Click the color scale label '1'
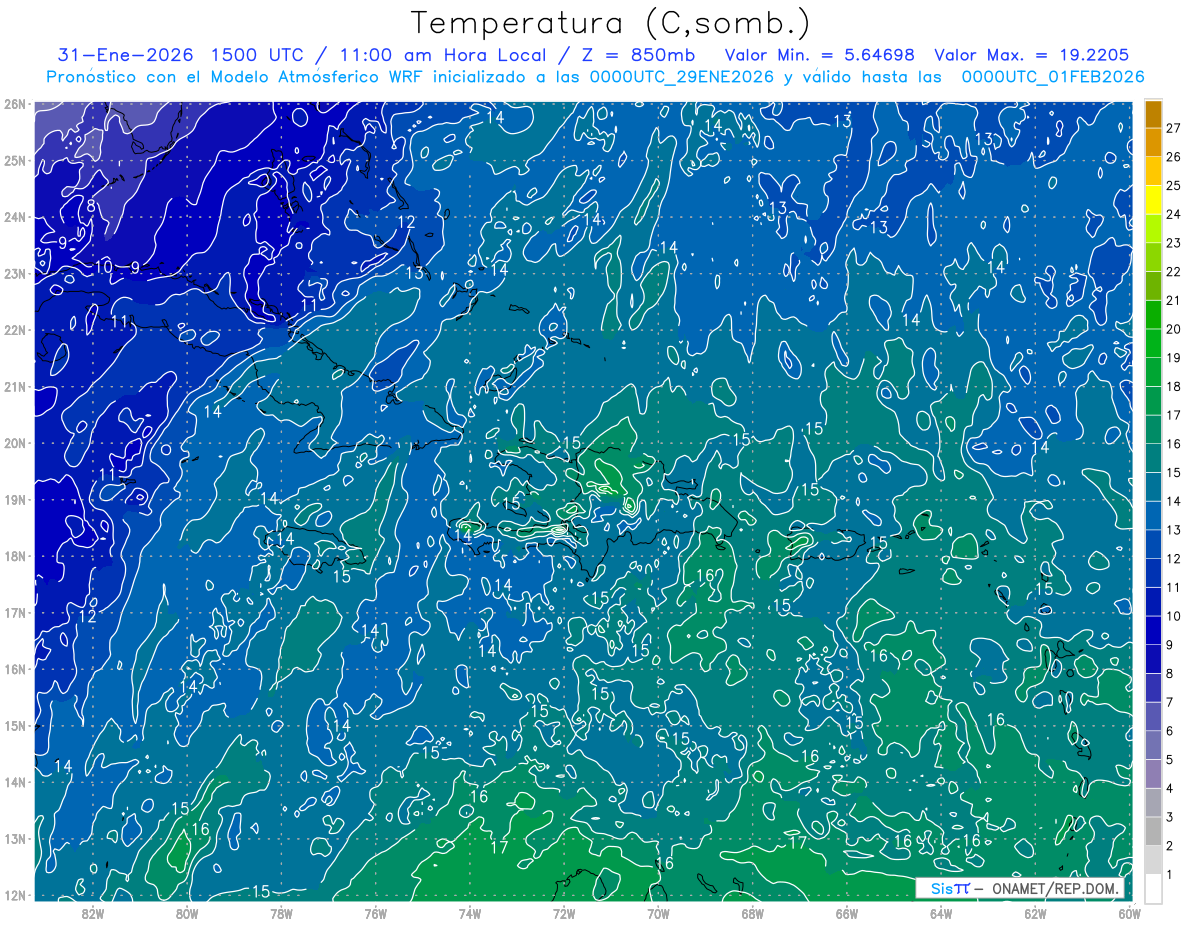Screen dimensions: 1200x927 [x=1170, y=875]
